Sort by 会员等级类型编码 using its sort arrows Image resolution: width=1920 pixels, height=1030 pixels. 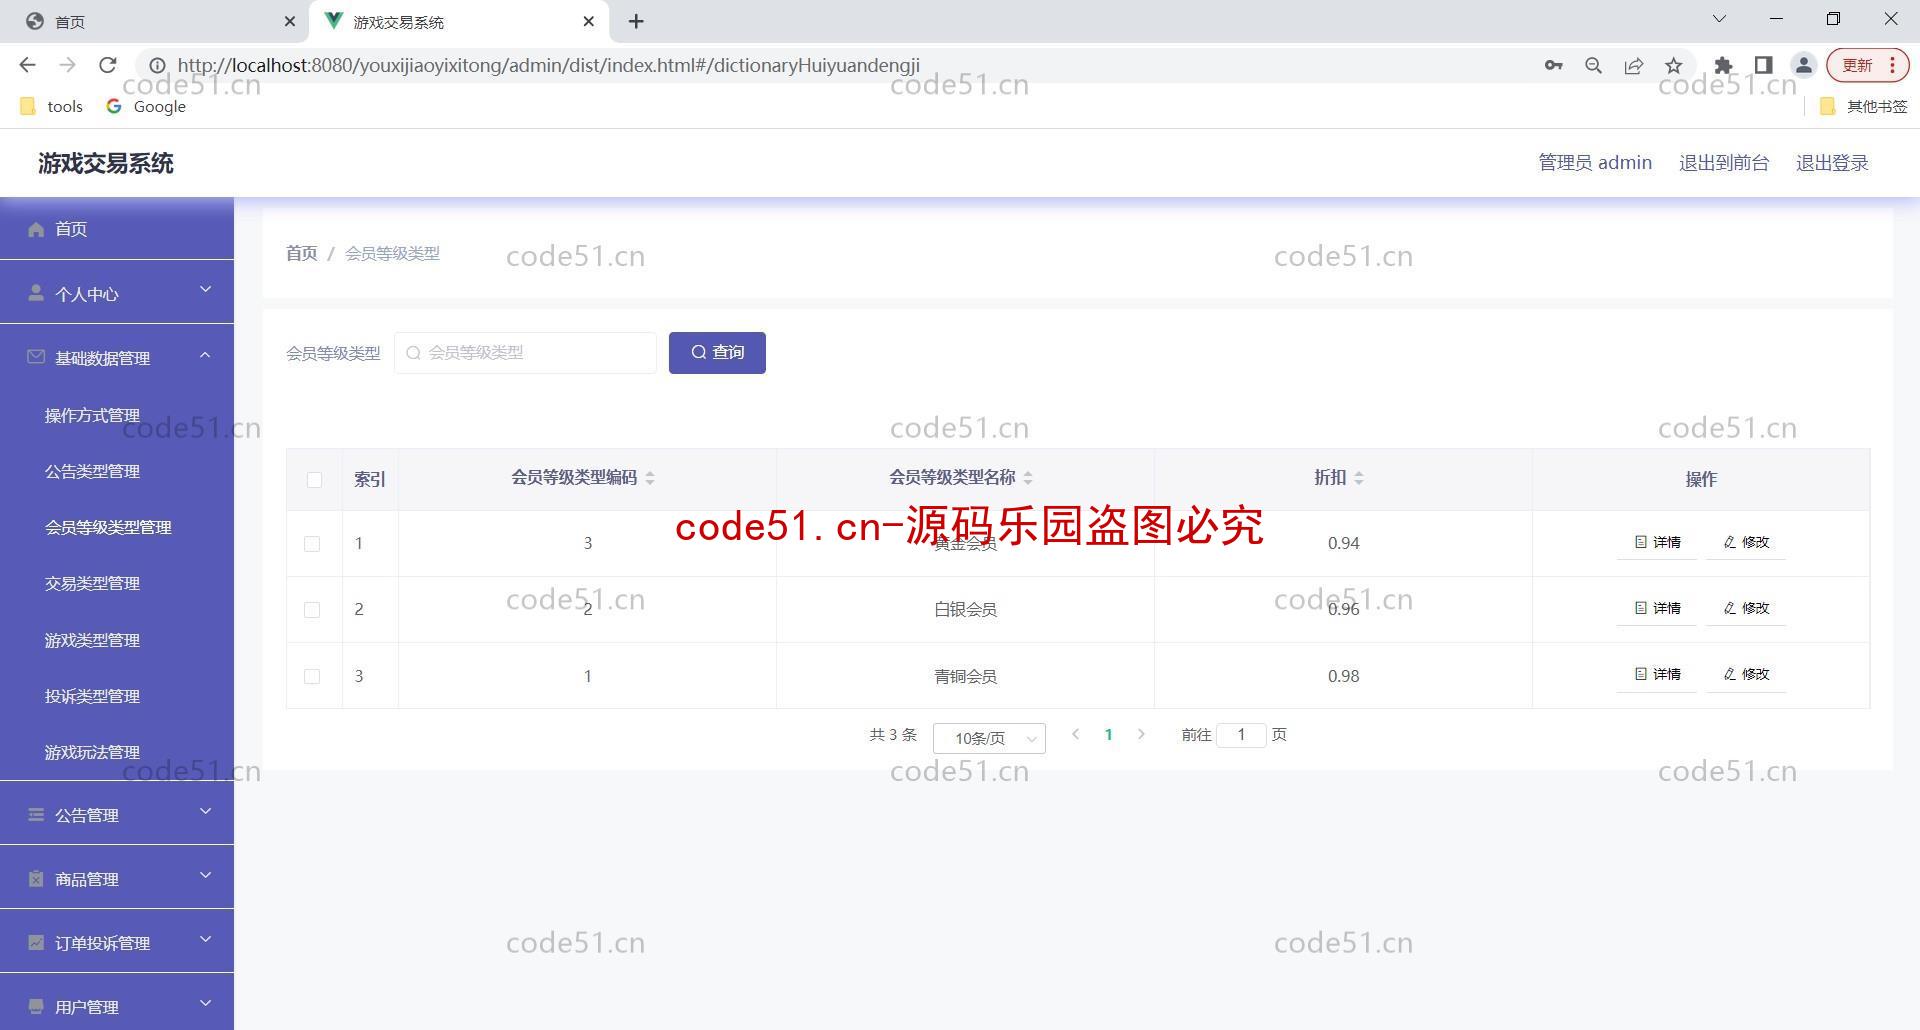(650, 478)
